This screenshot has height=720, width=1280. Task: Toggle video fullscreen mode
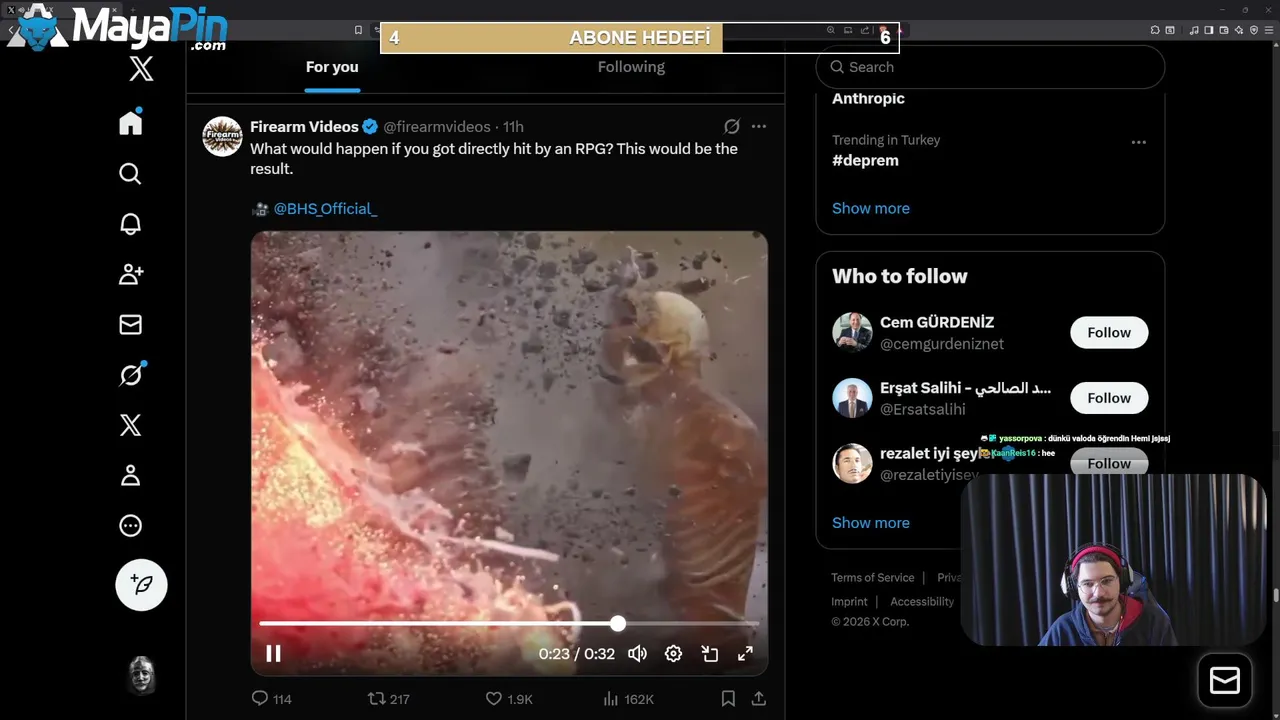pyautogui.click(x=745, y=654)
